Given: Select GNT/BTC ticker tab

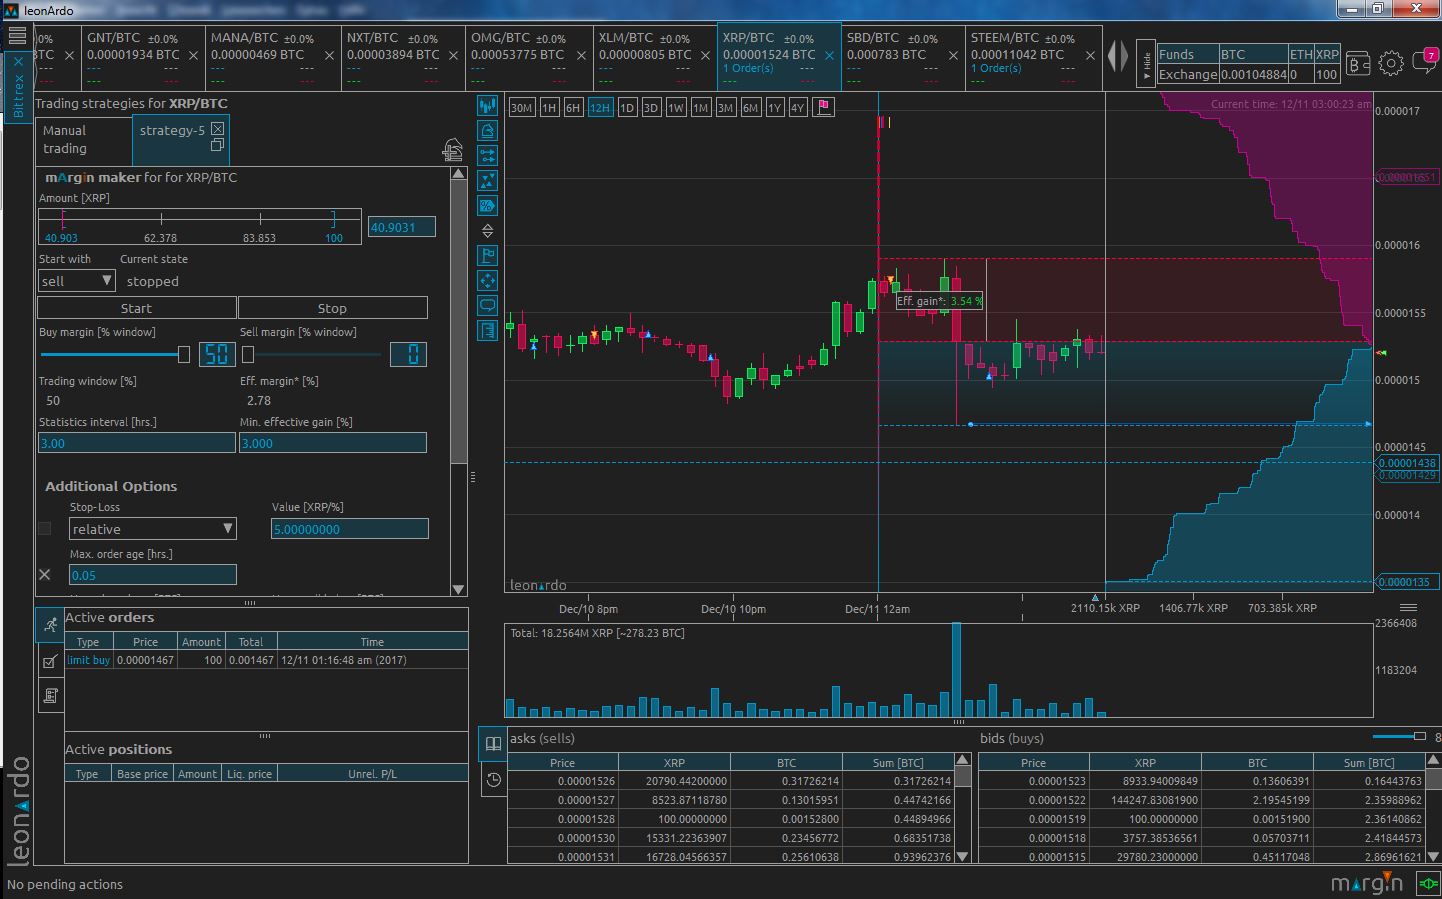Looking at the screenshot, I should (x=142, y=56).
